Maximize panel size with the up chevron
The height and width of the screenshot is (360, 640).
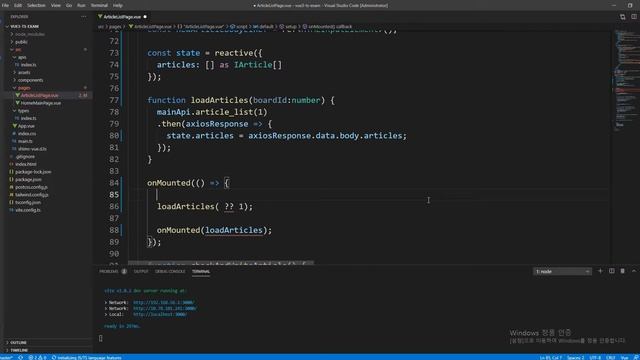click(x=633, y=271)
